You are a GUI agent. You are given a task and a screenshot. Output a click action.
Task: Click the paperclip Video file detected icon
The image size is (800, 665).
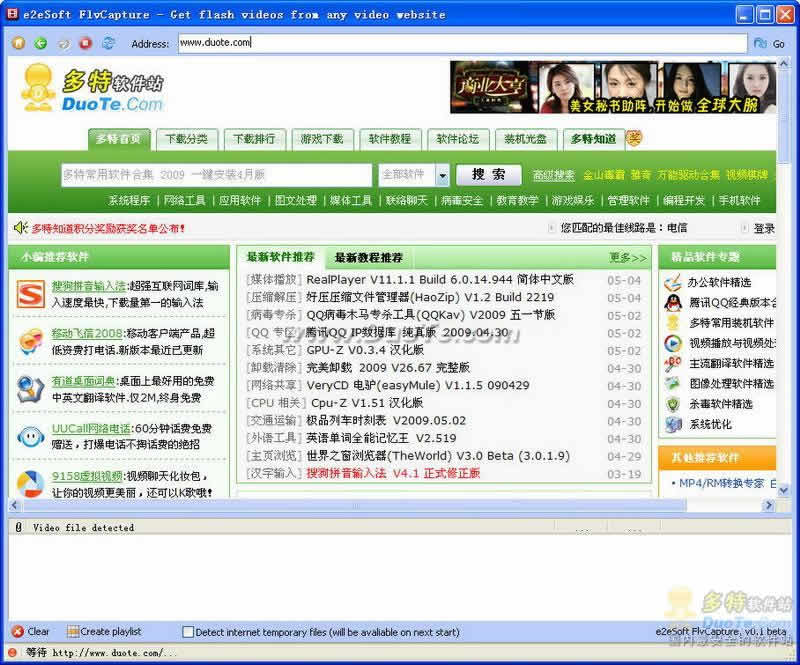19,527
